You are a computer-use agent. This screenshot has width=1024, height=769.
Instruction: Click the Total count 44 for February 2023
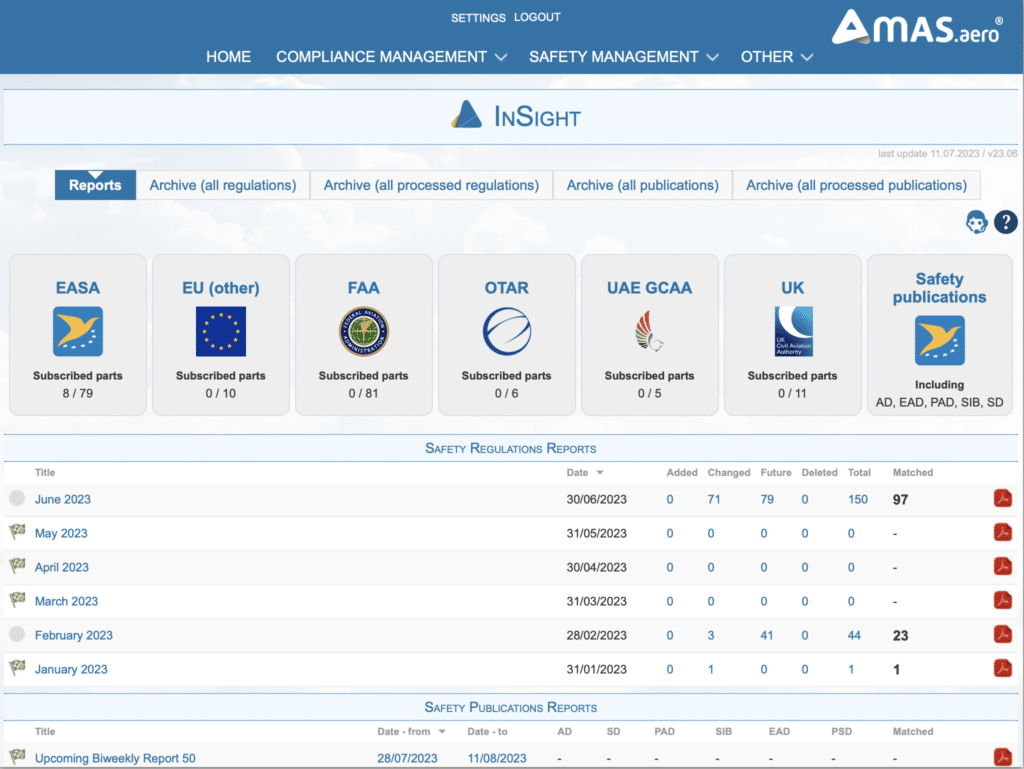tap(854, 635)
